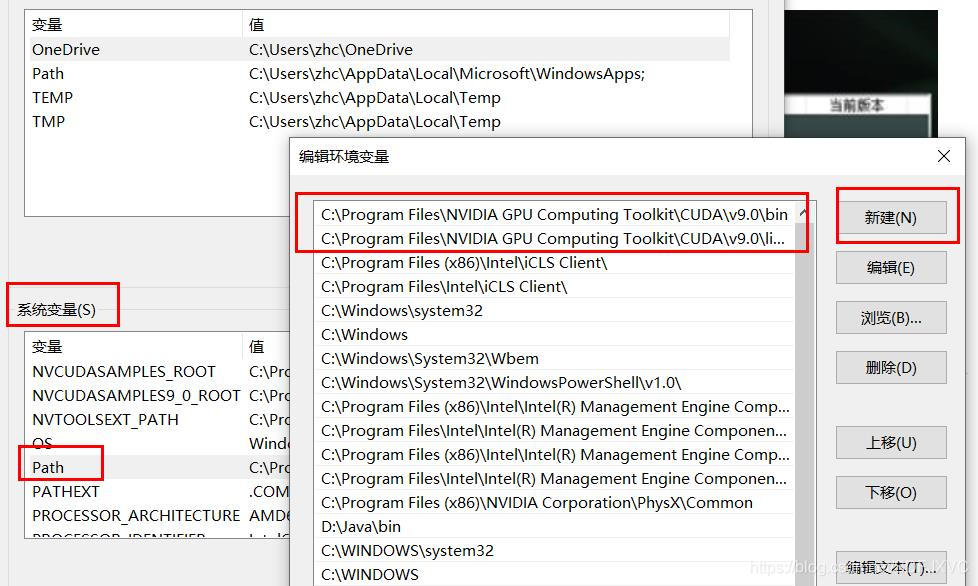
Task: Select the C:\Windows\System32\Wbem entry
Action: 554,358
